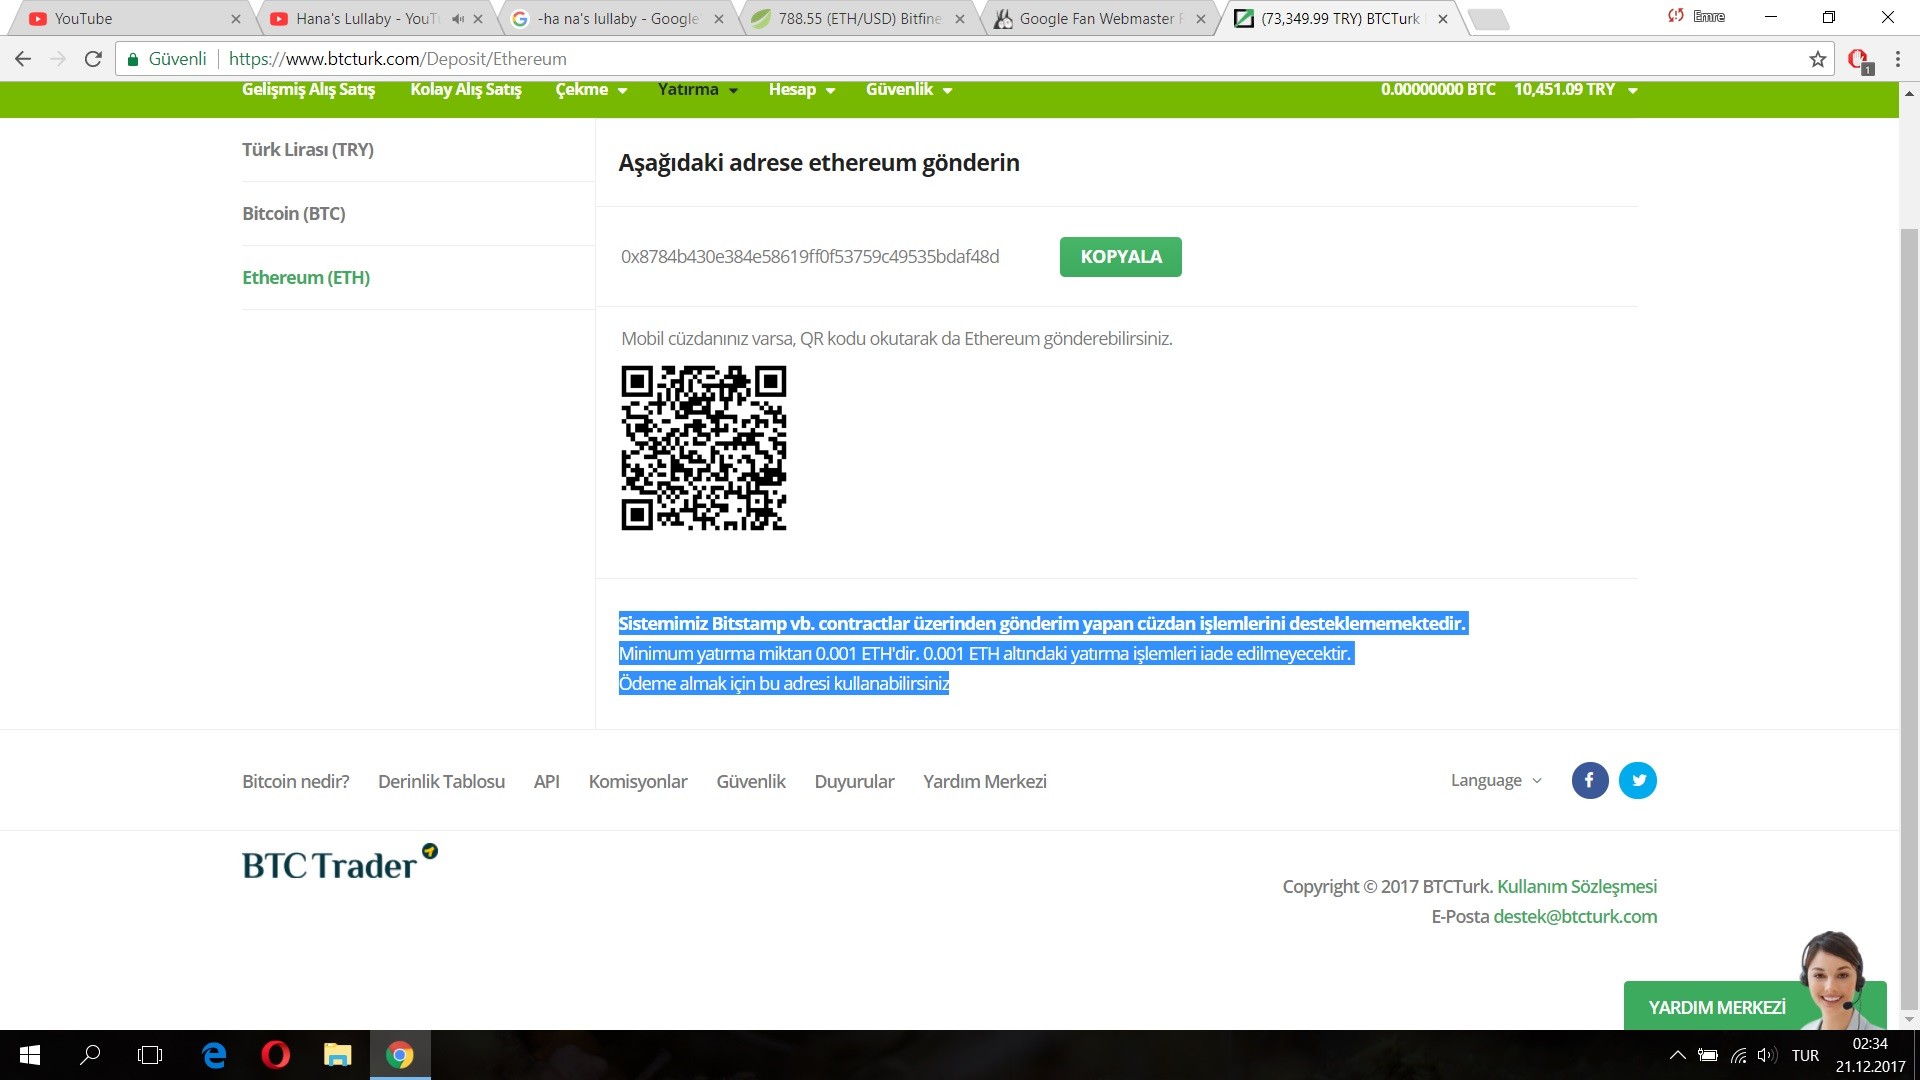
Task: Copy the address with the KOPYALA button
Action: tap(1121, 257)
